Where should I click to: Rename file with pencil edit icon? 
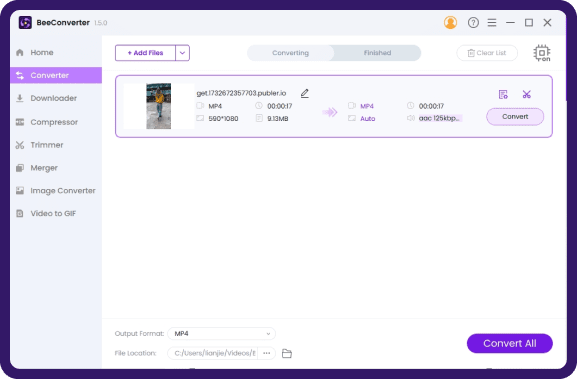click(x=305, y=93)
